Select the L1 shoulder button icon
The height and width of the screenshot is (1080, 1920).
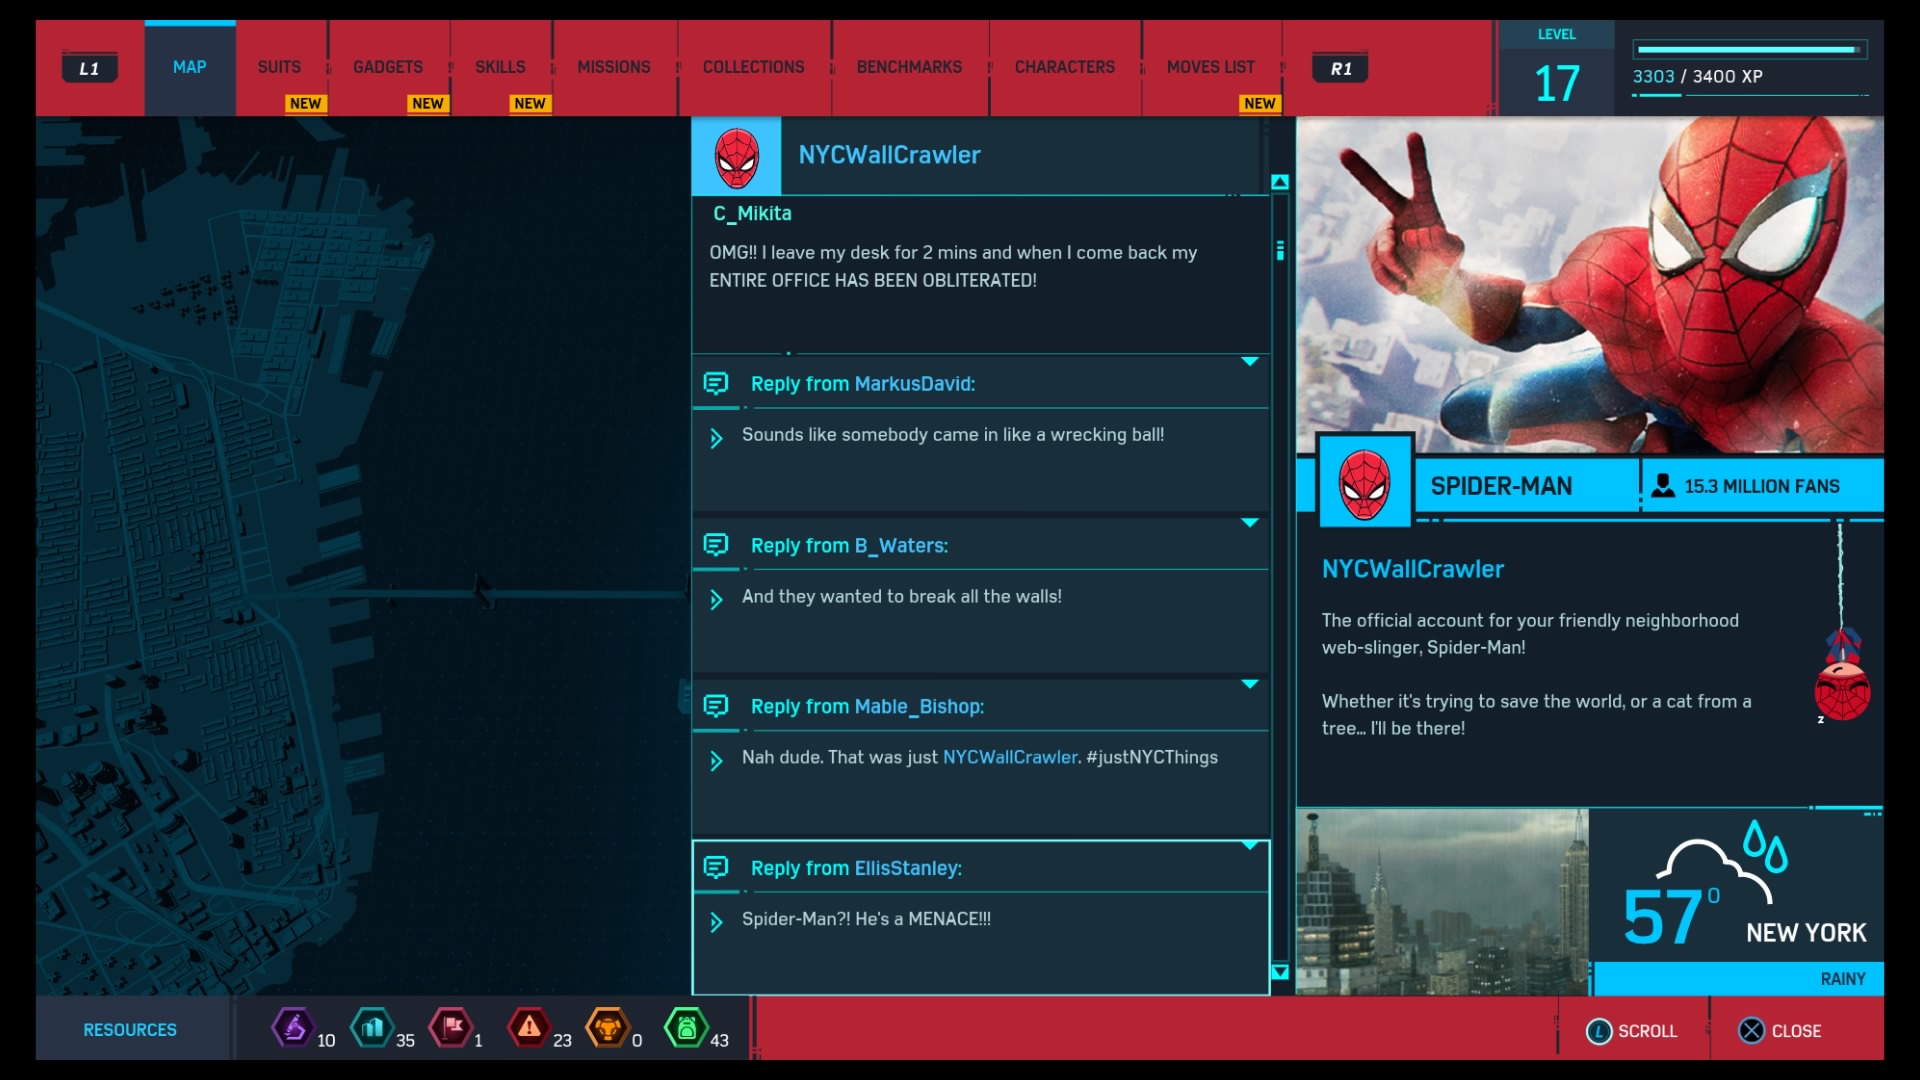[90, 68]
